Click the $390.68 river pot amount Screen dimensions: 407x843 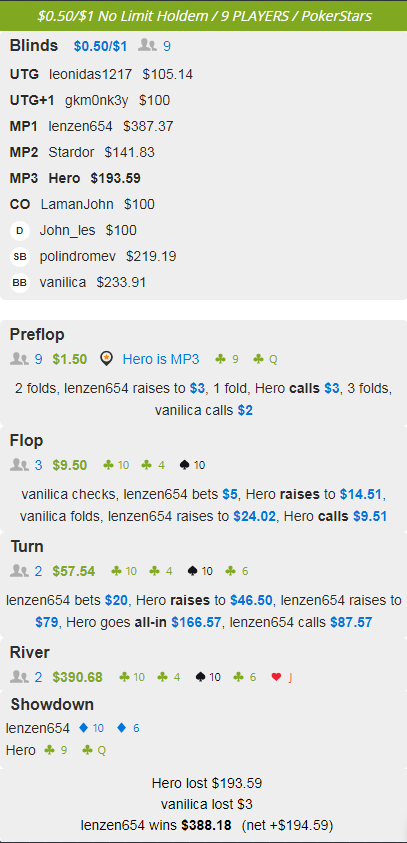77,677
